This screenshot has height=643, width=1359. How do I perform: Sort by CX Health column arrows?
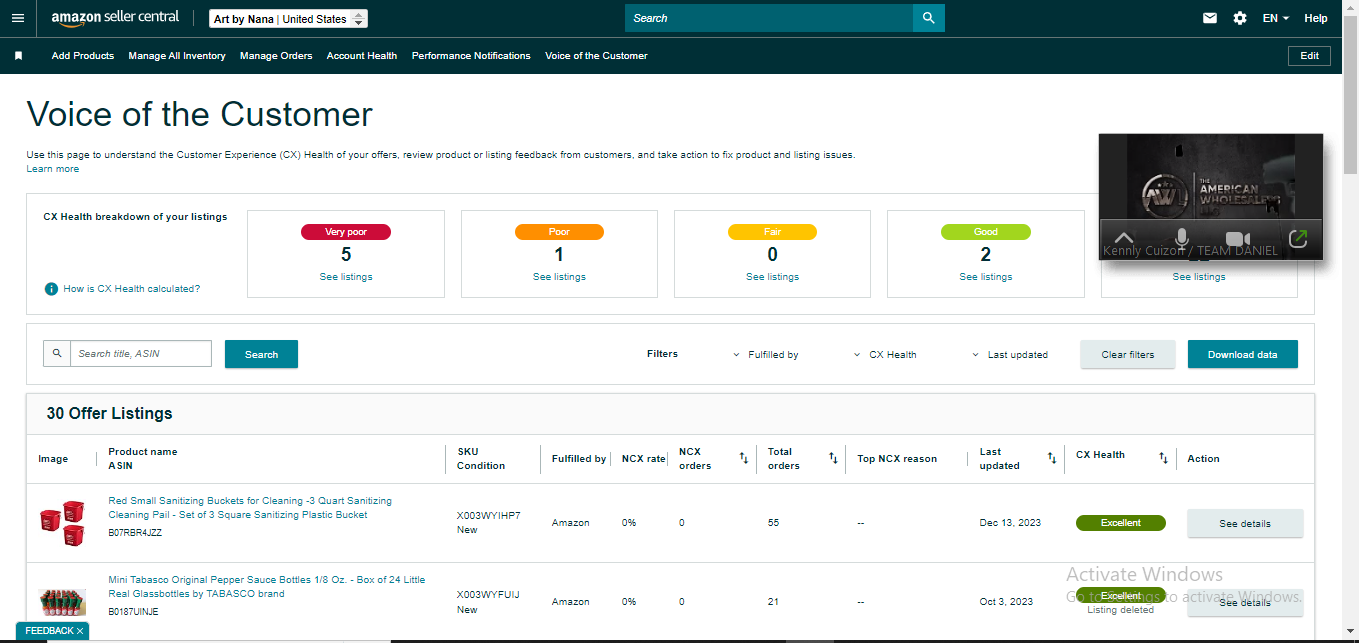pos(1163,458)
